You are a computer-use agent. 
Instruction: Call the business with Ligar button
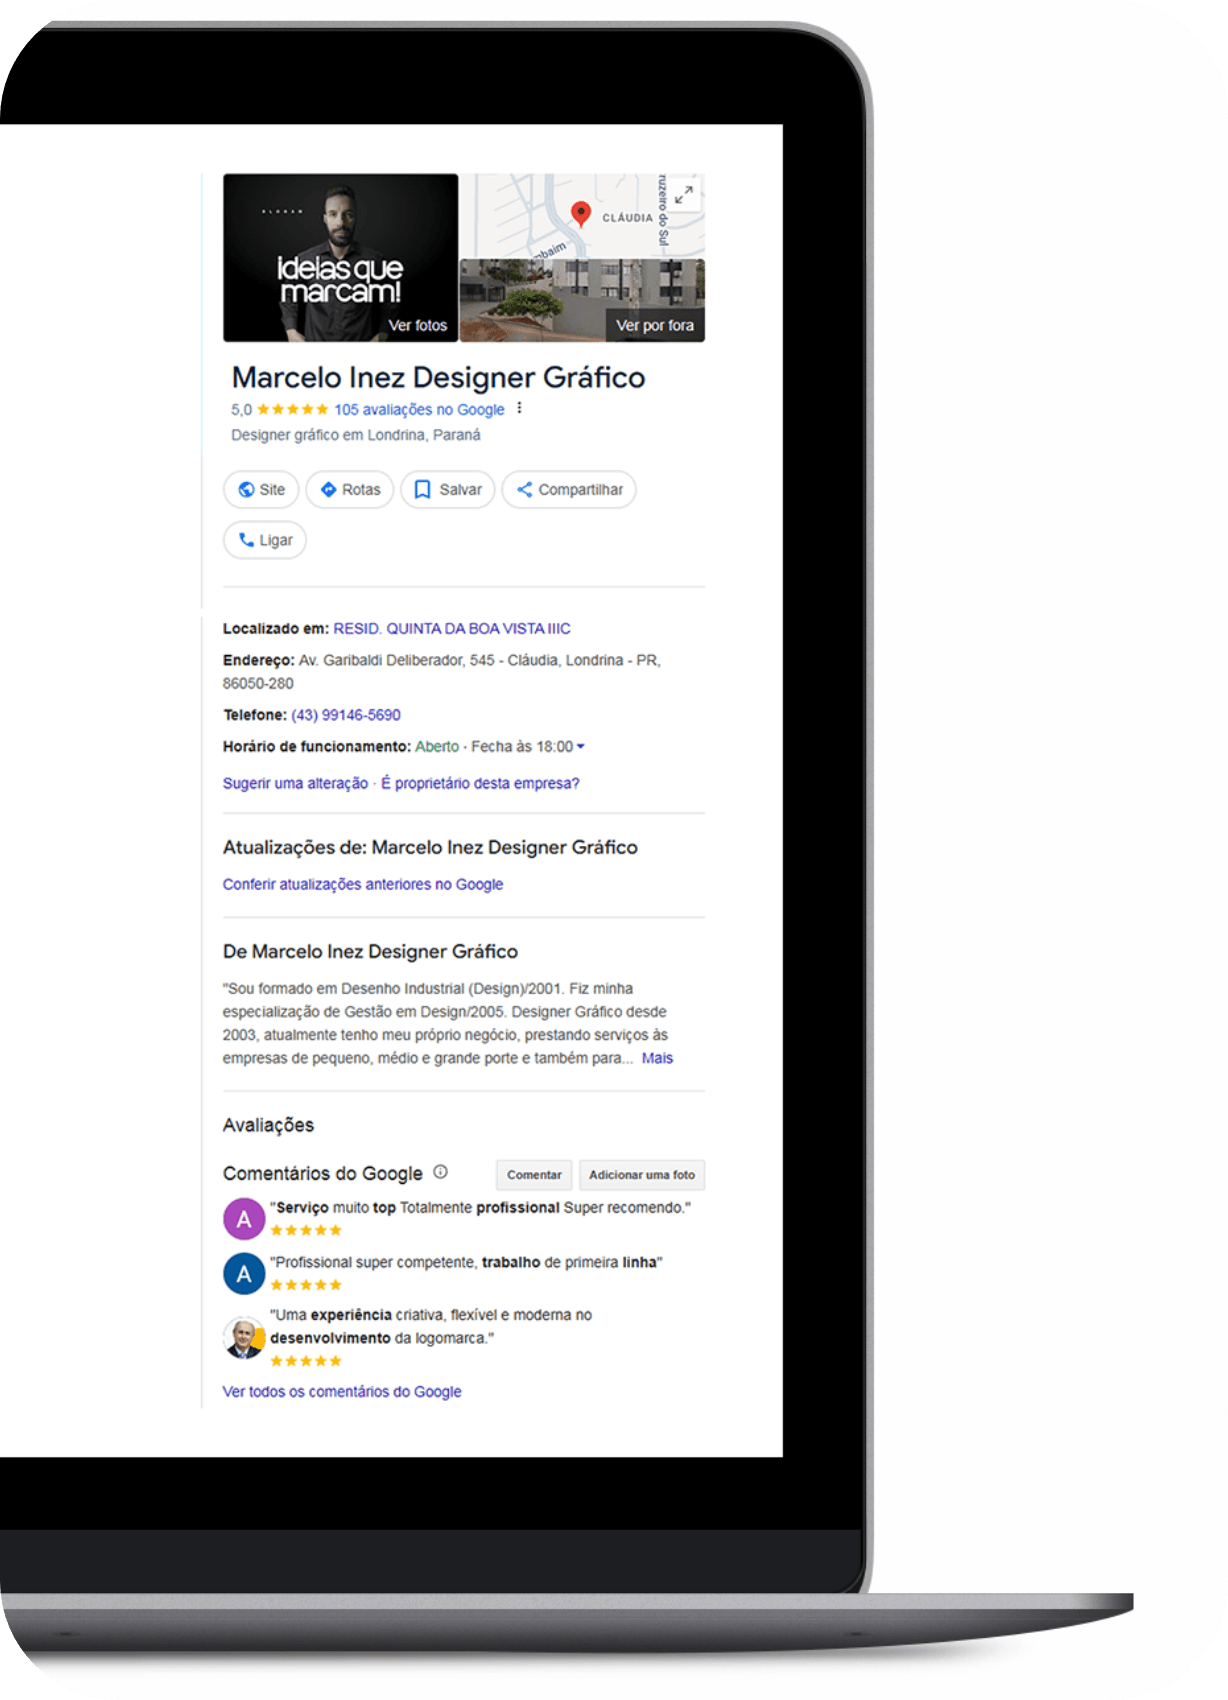[x=265, y=540]
